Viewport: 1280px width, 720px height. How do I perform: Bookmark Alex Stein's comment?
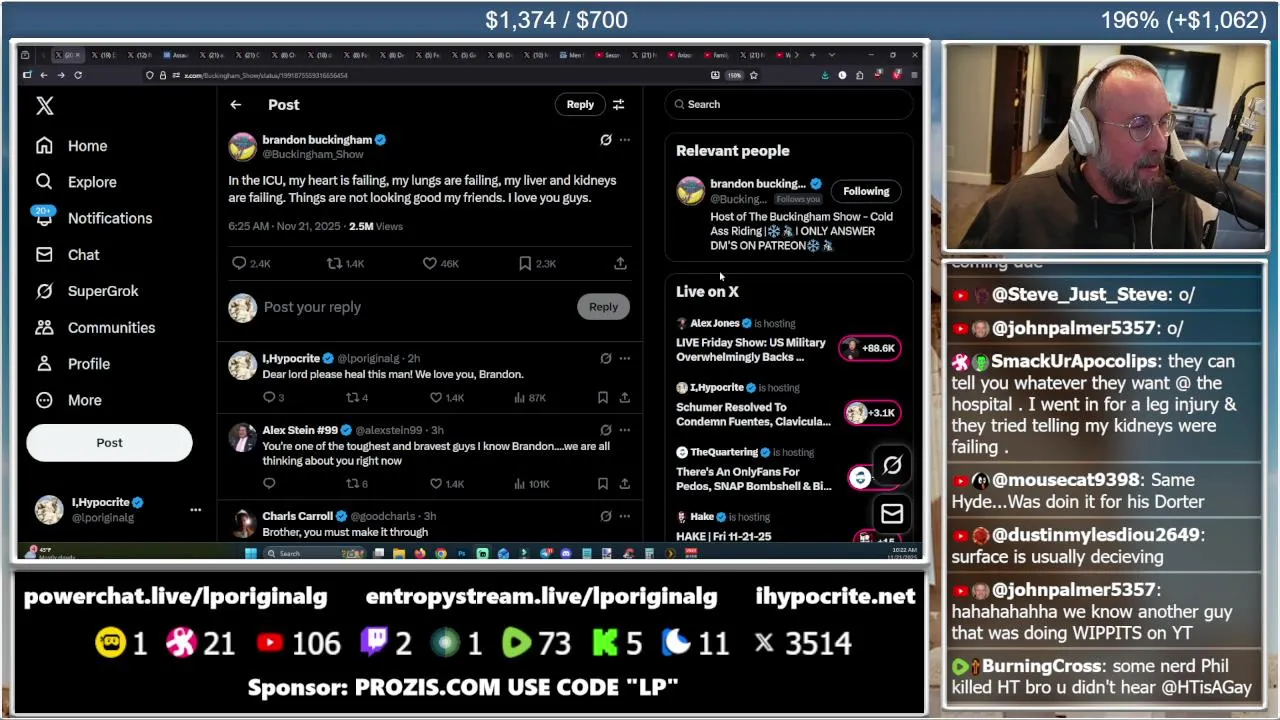[603, 483]
